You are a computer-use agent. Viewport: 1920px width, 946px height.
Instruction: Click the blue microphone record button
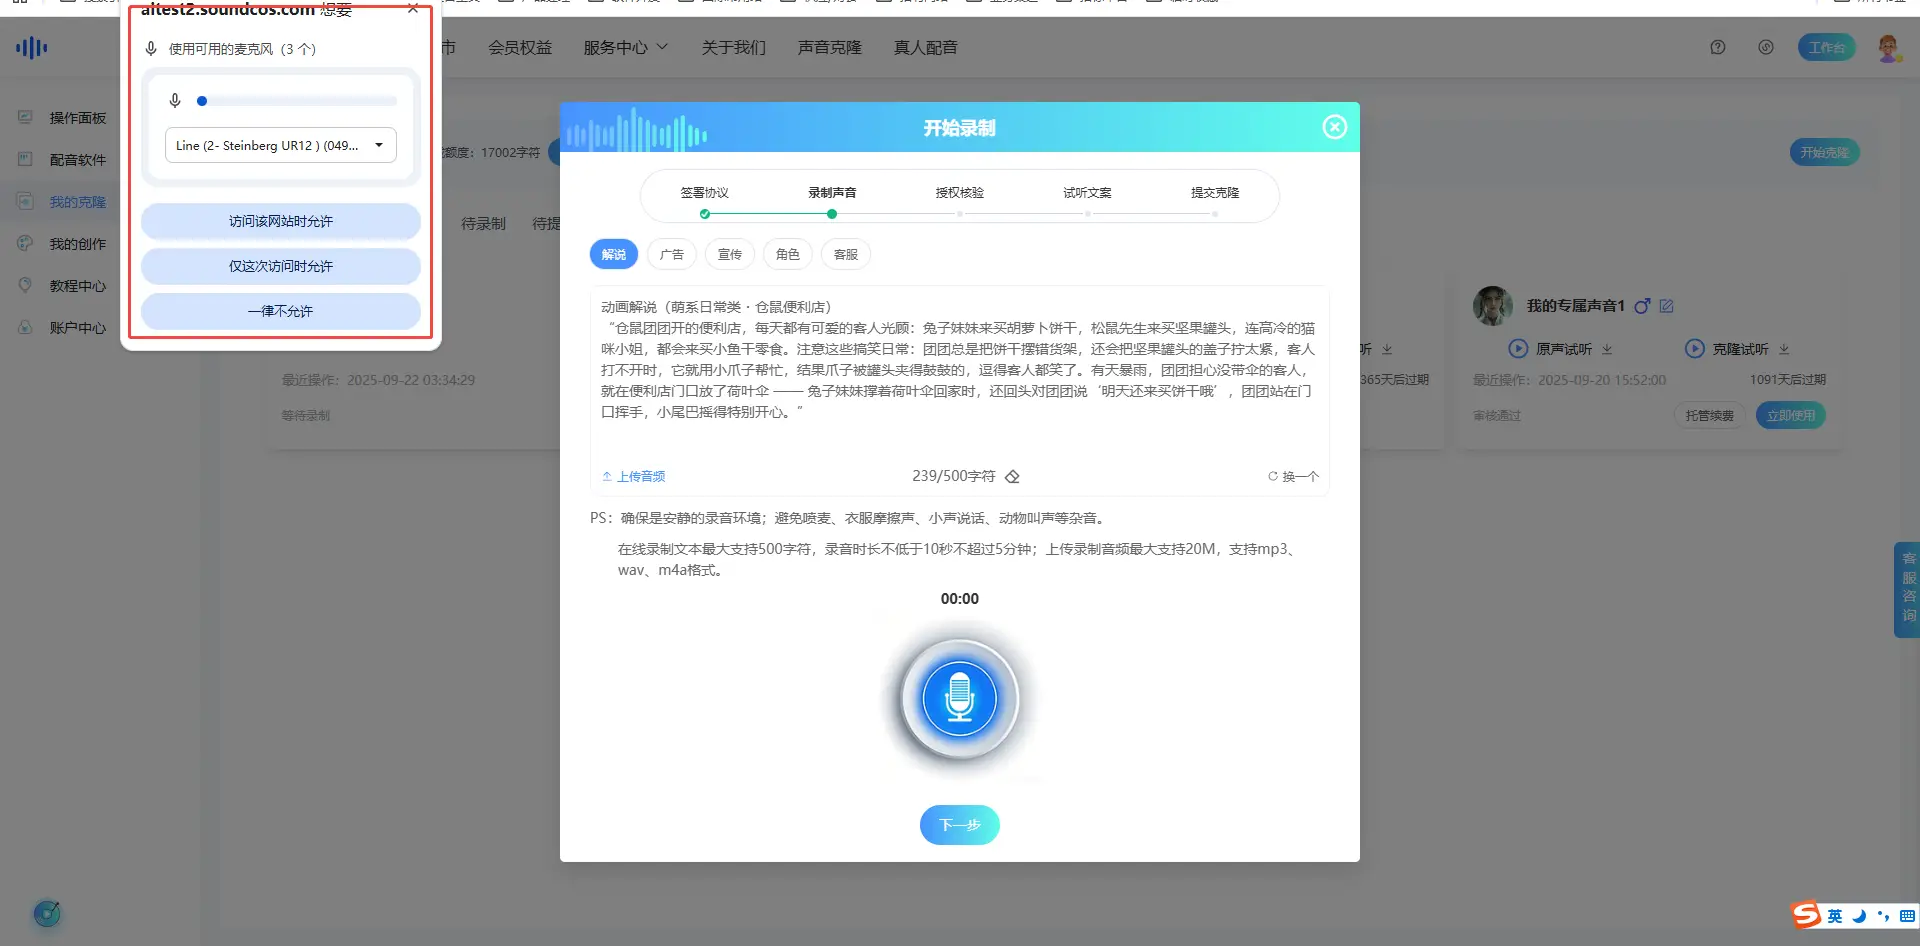click(959, 699)
